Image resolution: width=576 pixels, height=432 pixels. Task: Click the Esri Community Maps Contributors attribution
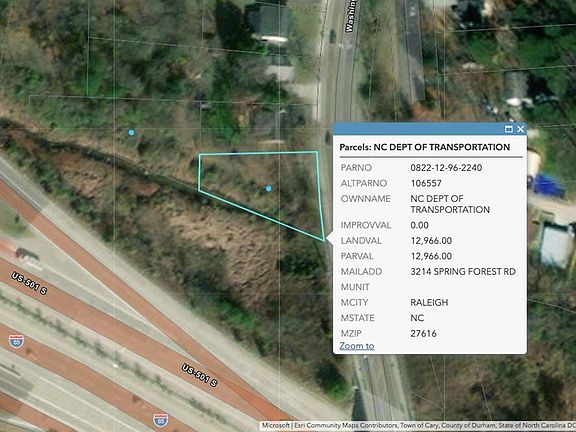click(344, 425)
